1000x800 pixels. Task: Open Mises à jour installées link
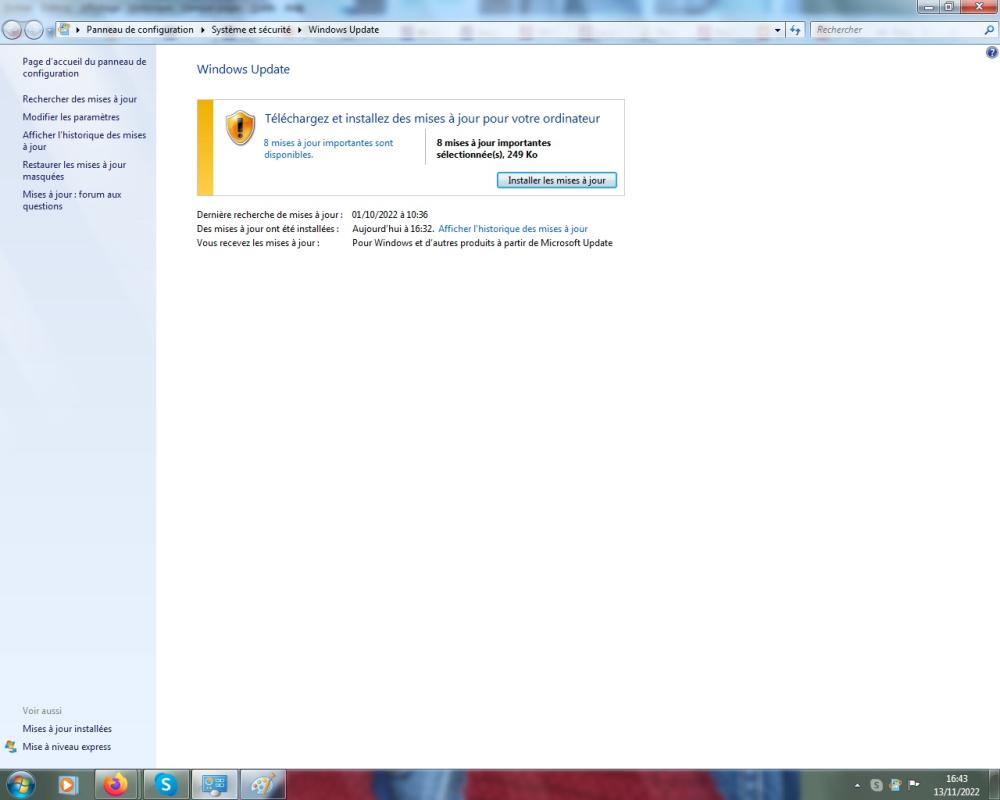point(67,729)
